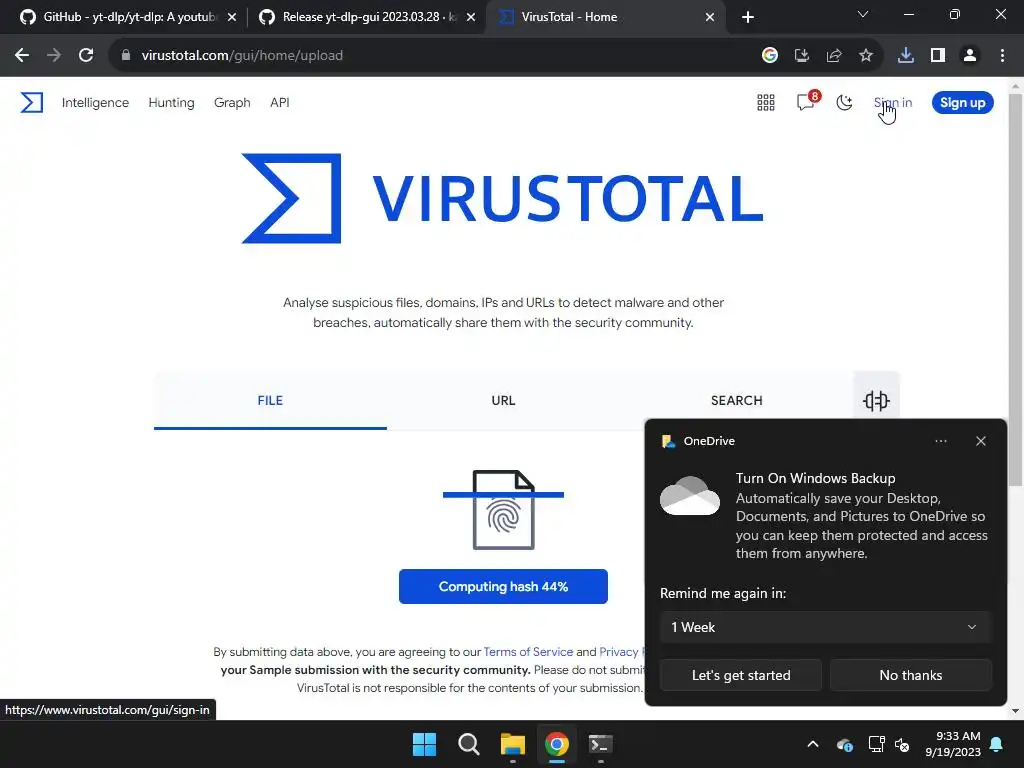Open Windows Search from taskbar
This screenshot has width=1024, height=768.
(x=469, y=744)
